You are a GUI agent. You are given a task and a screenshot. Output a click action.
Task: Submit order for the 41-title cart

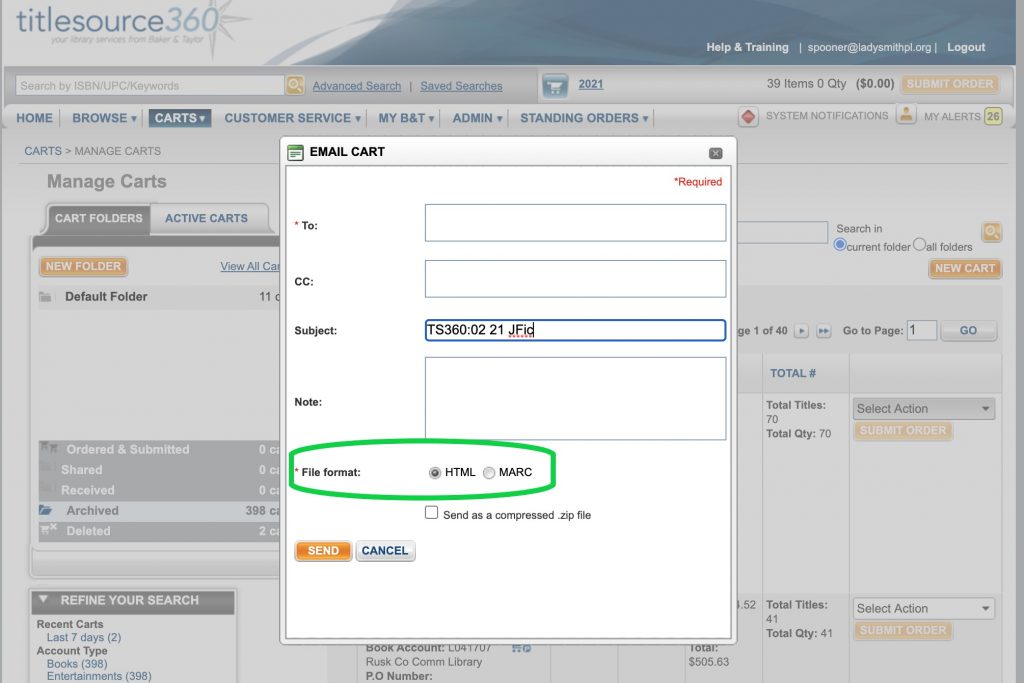(x=903, y=630)
